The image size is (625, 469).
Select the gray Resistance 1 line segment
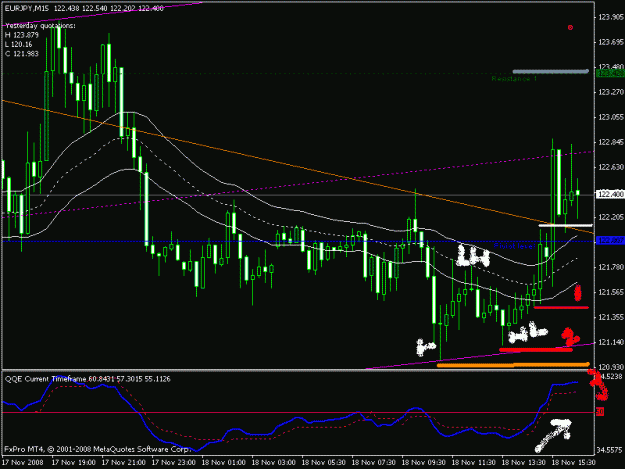tap(550, 72)
